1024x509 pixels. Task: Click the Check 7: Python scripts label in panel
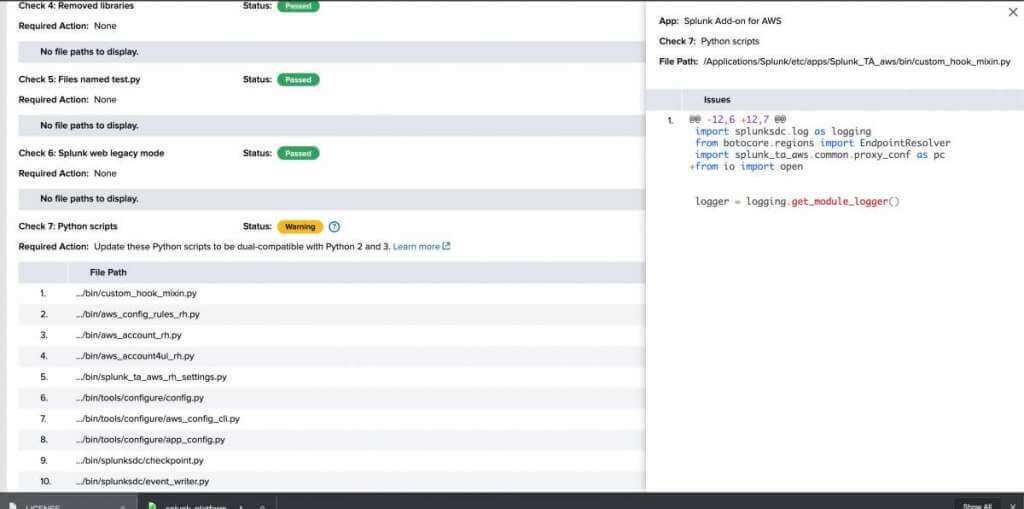[x=709, y=41]
